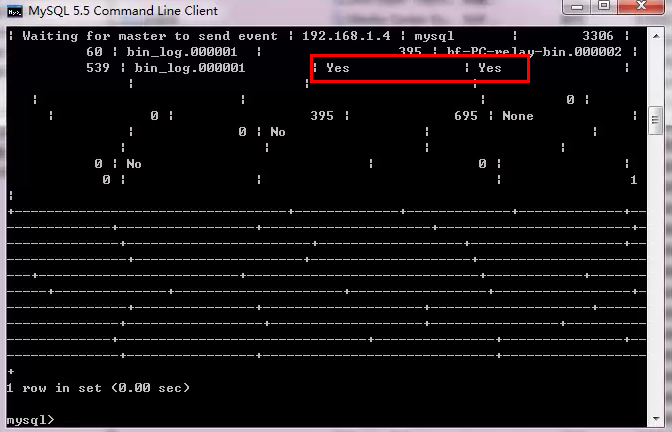The width and height of the screenshot is (672, 432).
Task: Click the relay-bin.000002 file name
Action: pos(534,52)
